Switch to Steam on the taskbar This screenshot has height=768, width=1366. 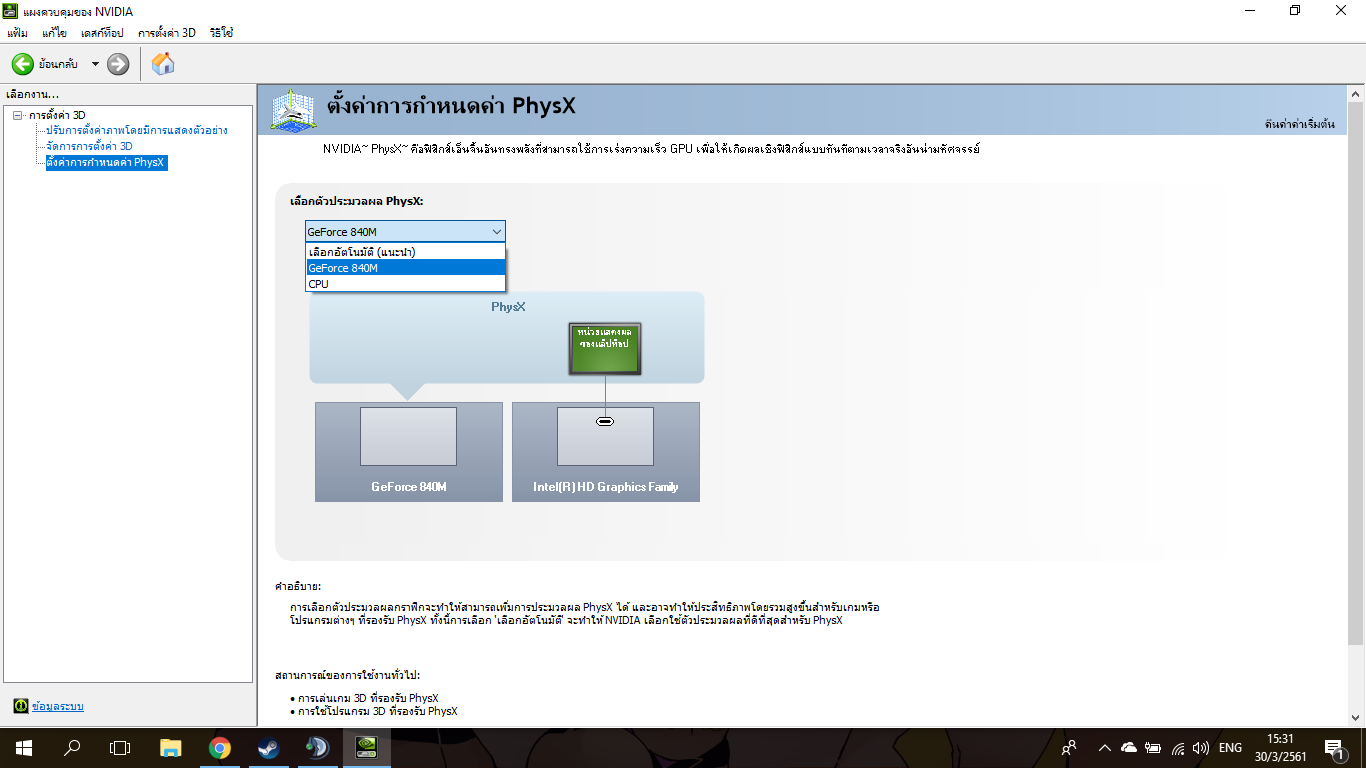[268, 747]
